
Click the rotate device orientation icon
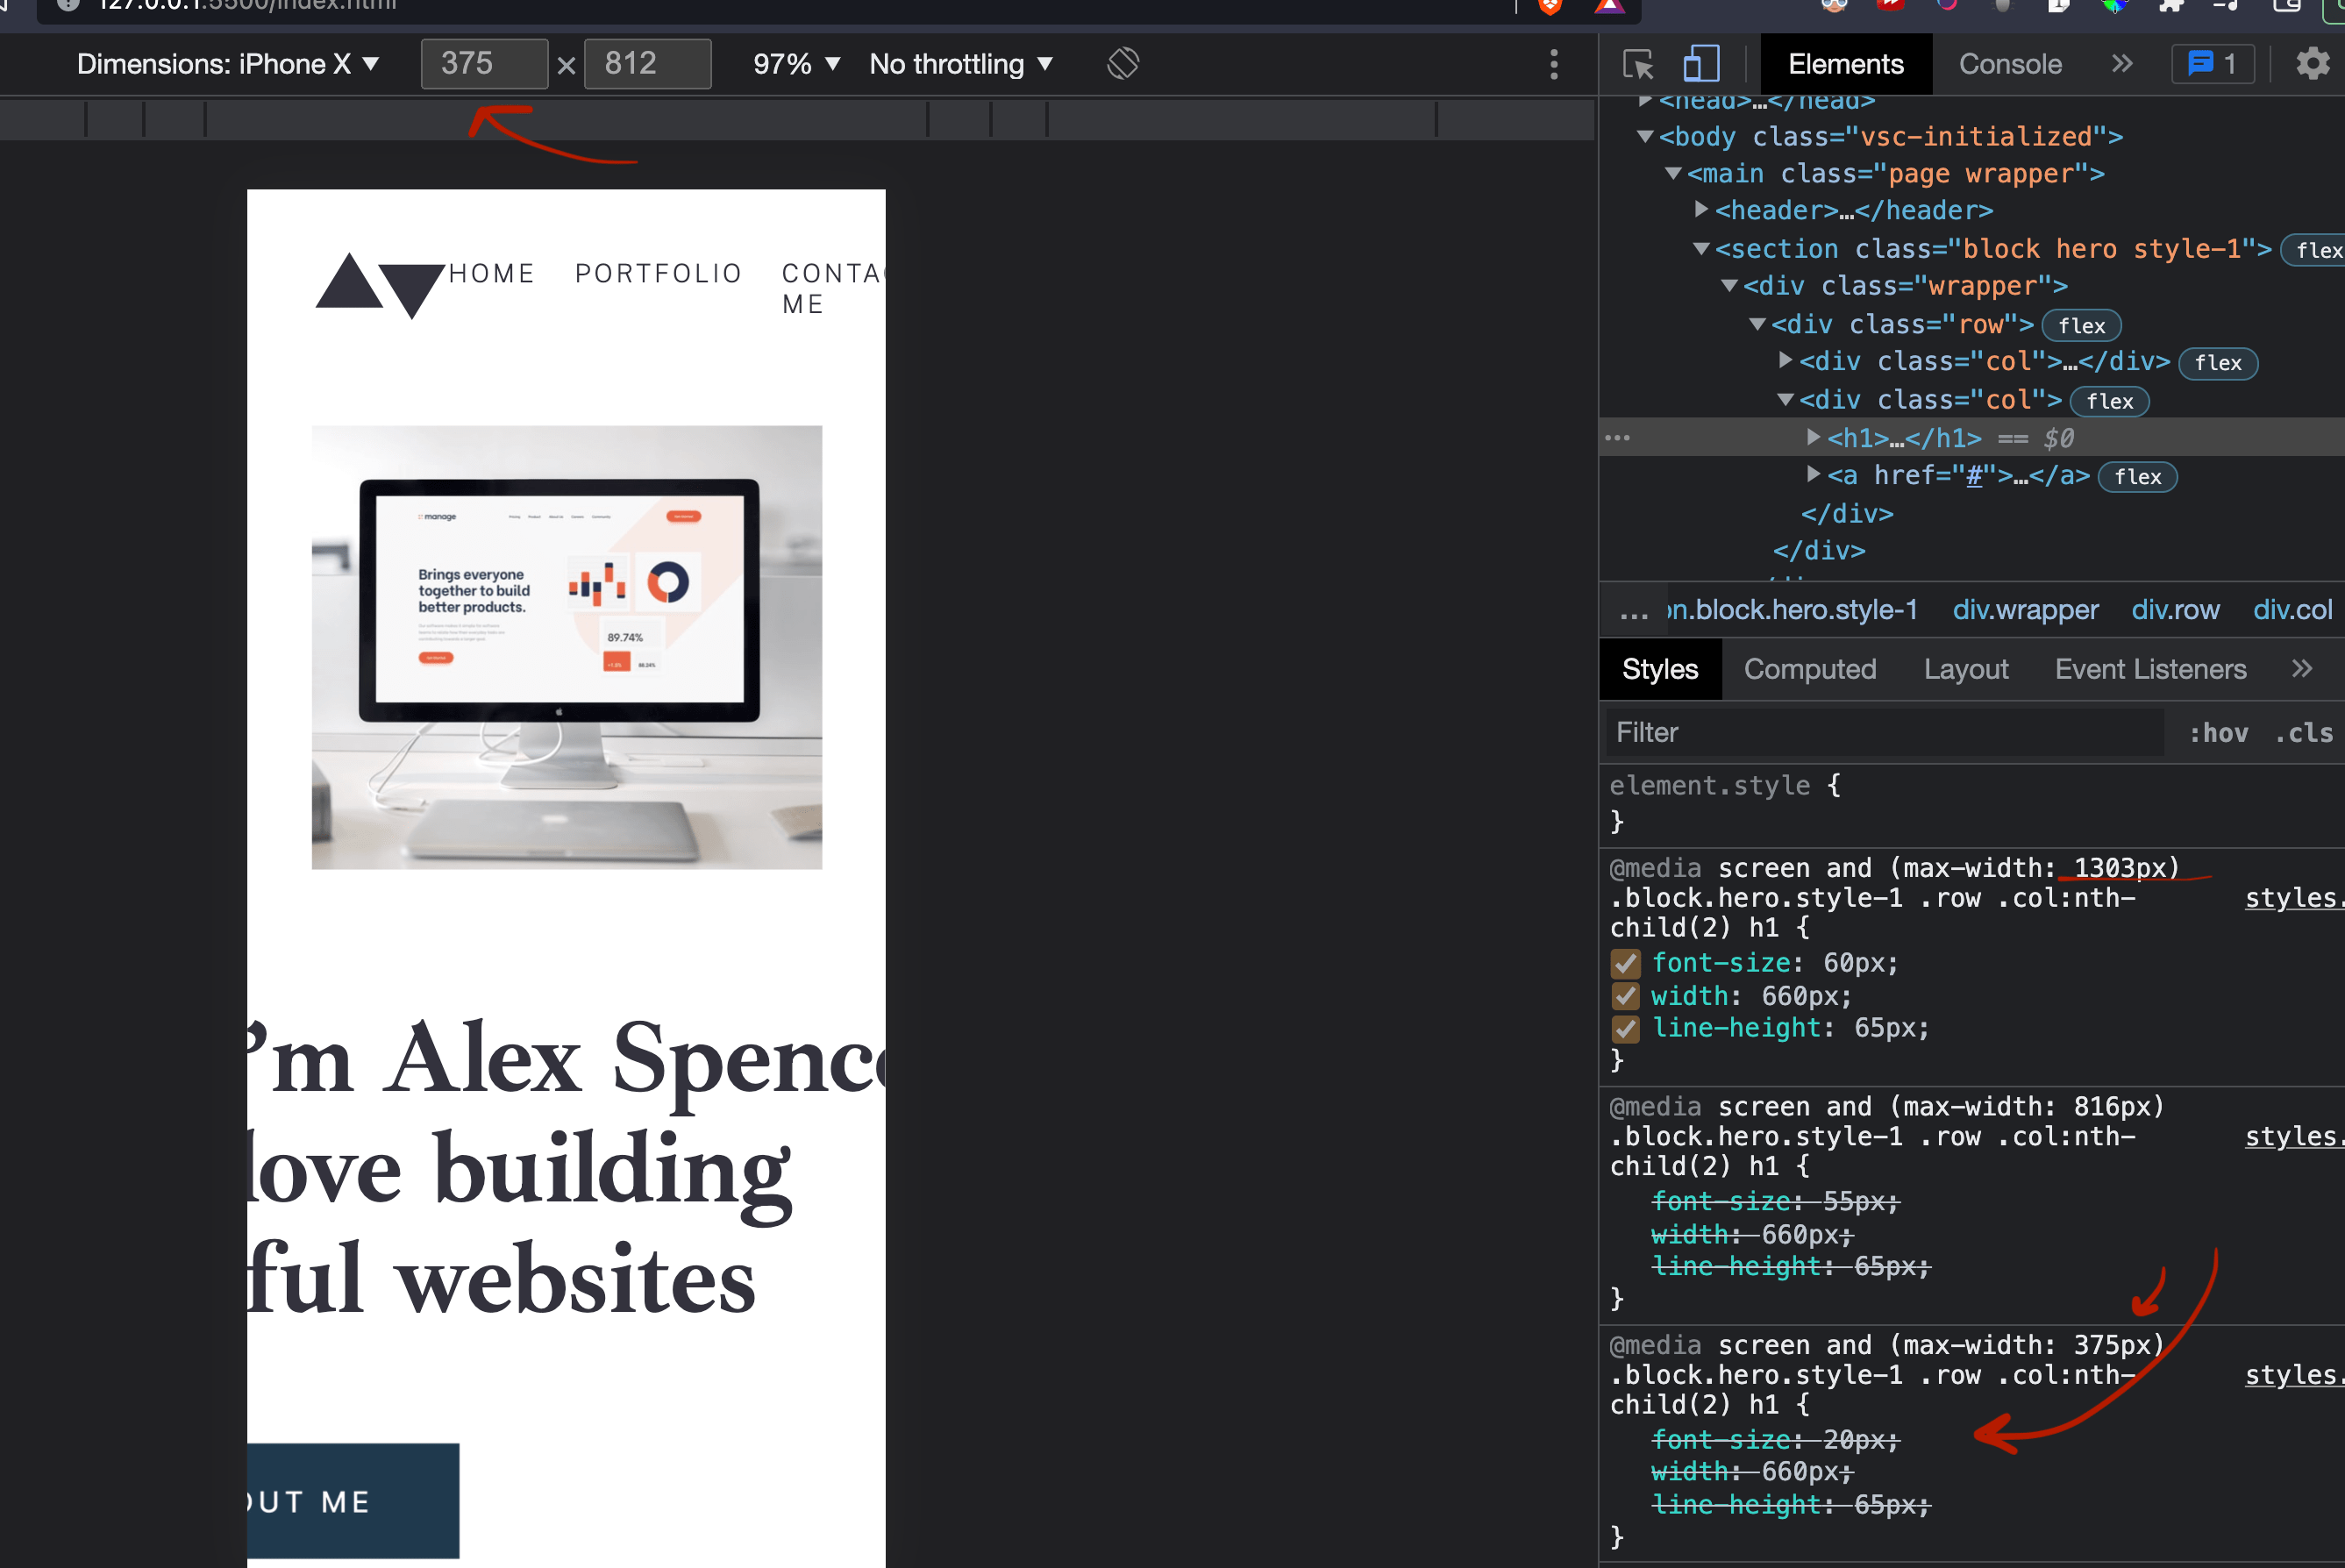tap(1123, 64)
